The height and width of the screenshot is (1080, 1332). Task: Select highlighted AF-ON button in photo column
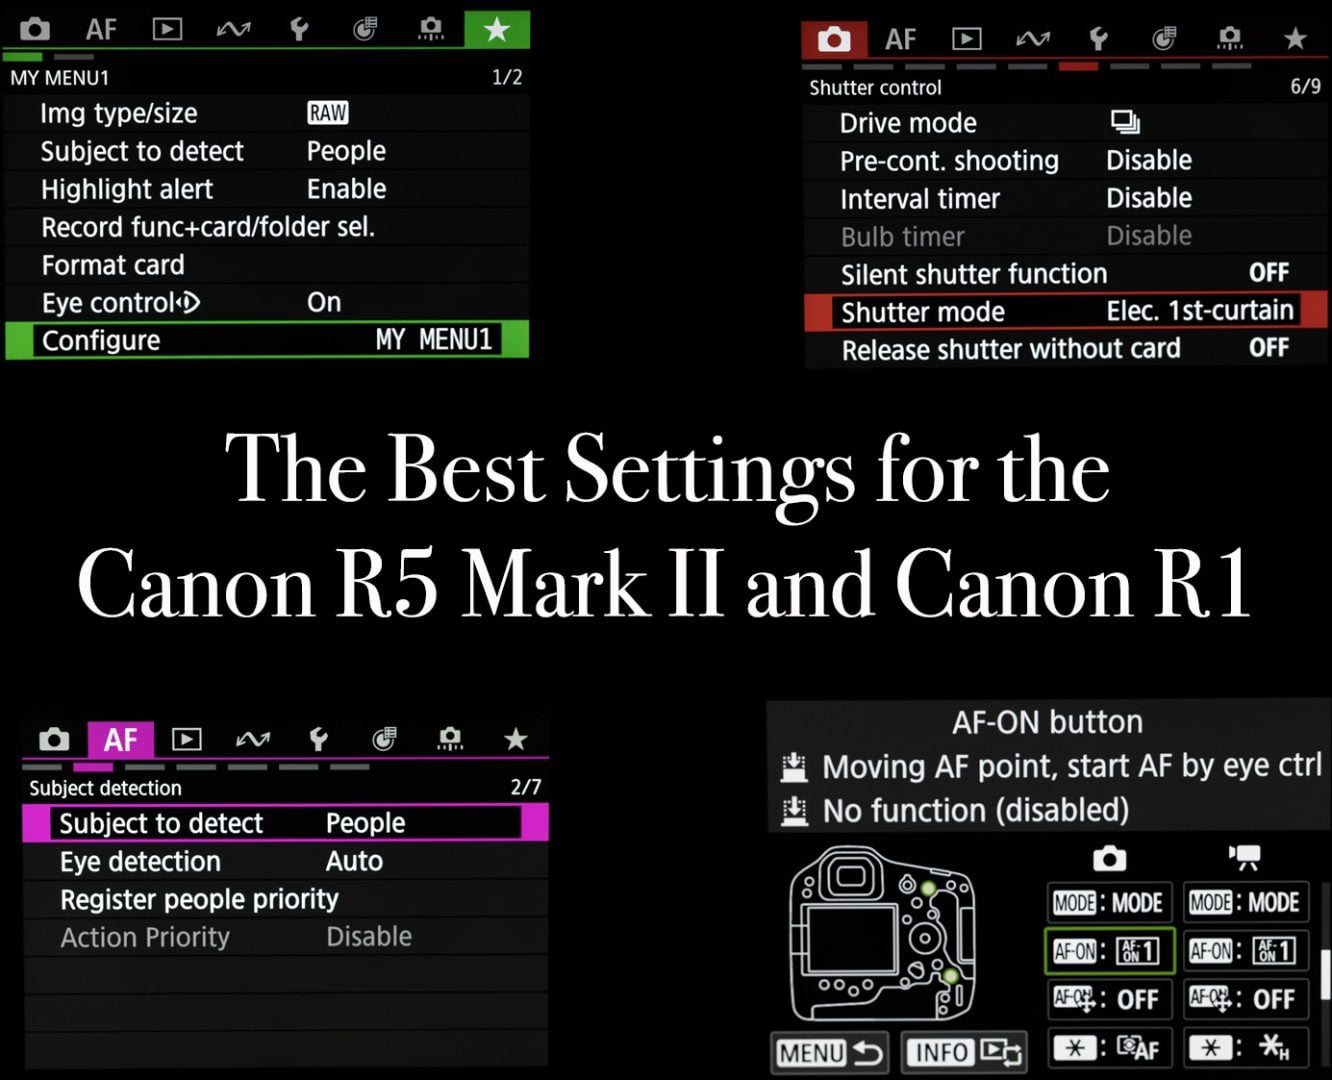[x=1108, y=951]
